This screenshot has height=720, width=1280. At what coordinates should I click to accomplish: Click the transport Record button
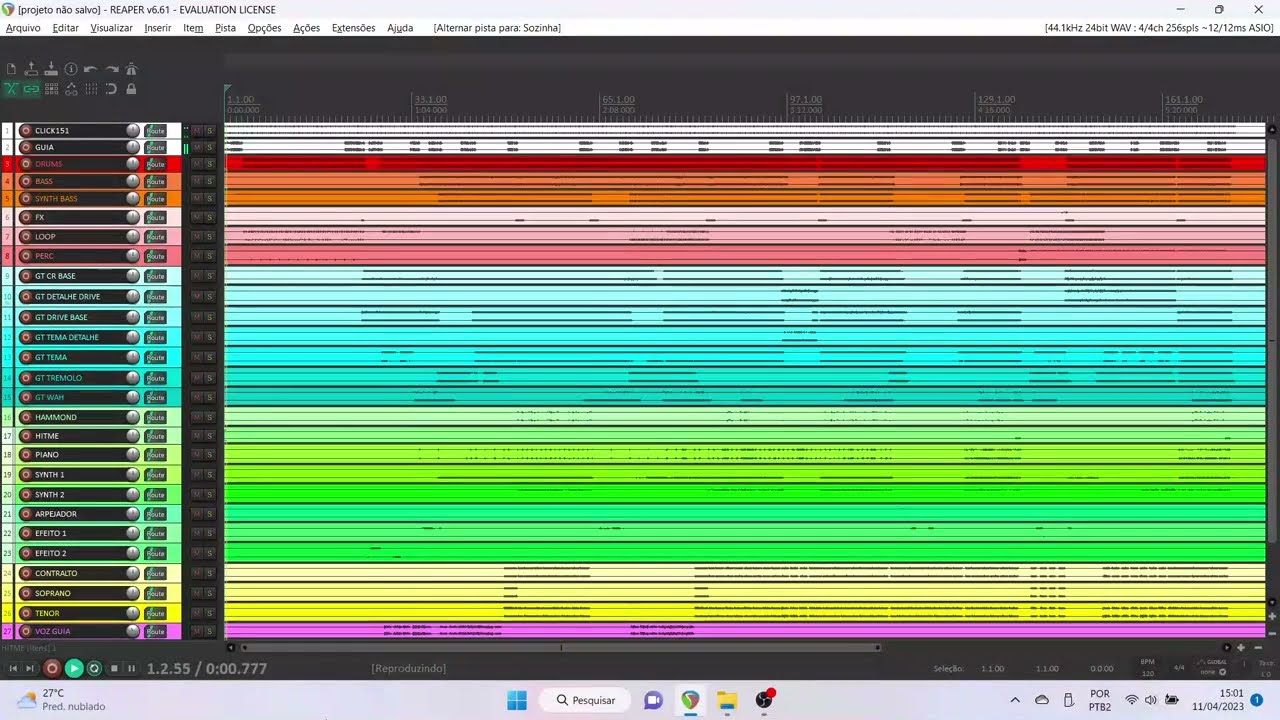[52, 668]
